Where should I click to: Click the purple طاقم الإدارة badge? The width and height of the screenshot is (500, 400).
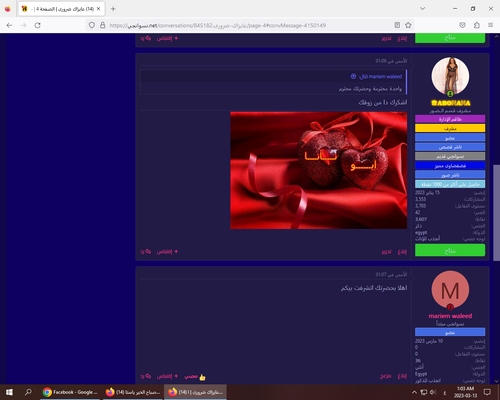pos(450,119)
